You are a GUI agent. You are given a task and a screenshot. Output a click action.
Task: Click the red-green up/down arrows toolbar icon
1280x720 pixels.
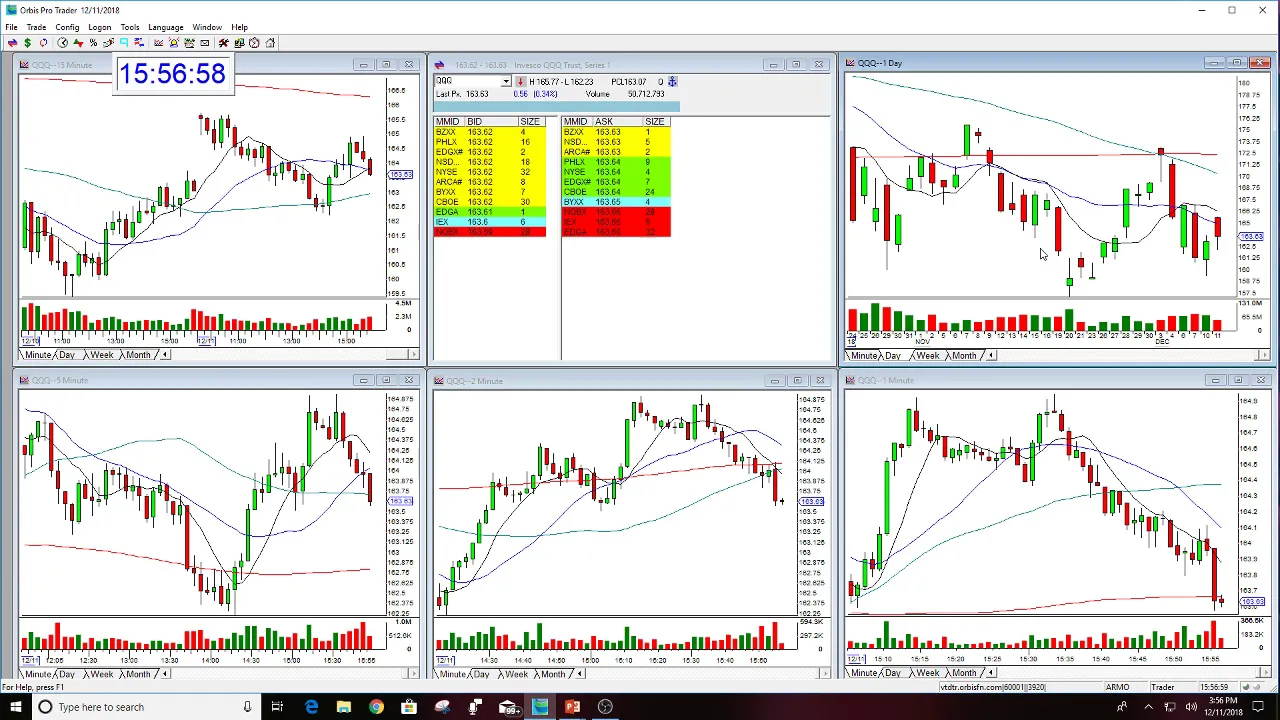coord(79,43)
